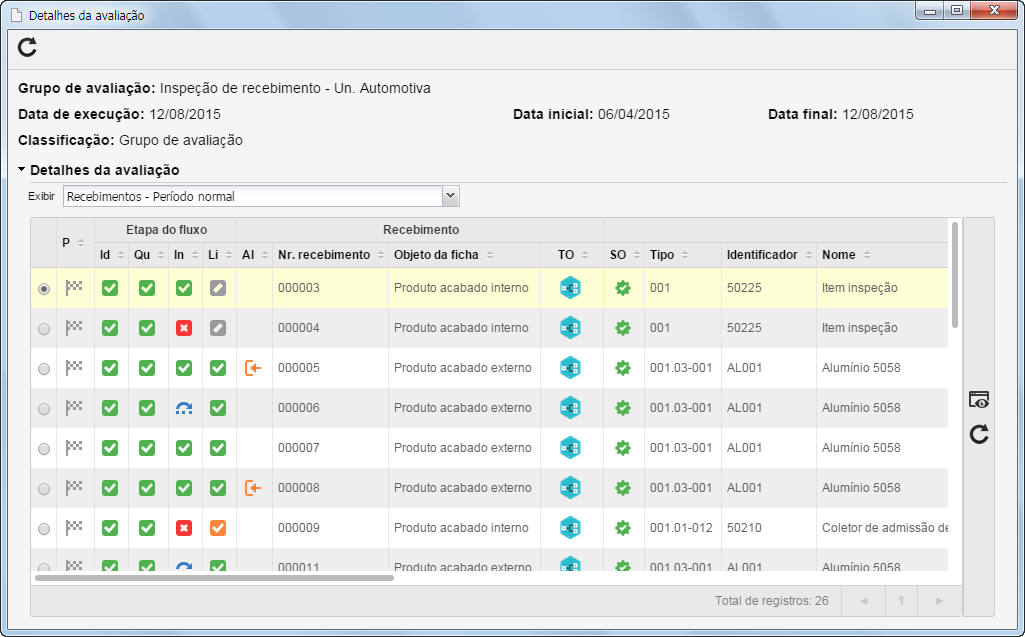
Task: Click the vertical scrollbar of the table
Action: 955,275
